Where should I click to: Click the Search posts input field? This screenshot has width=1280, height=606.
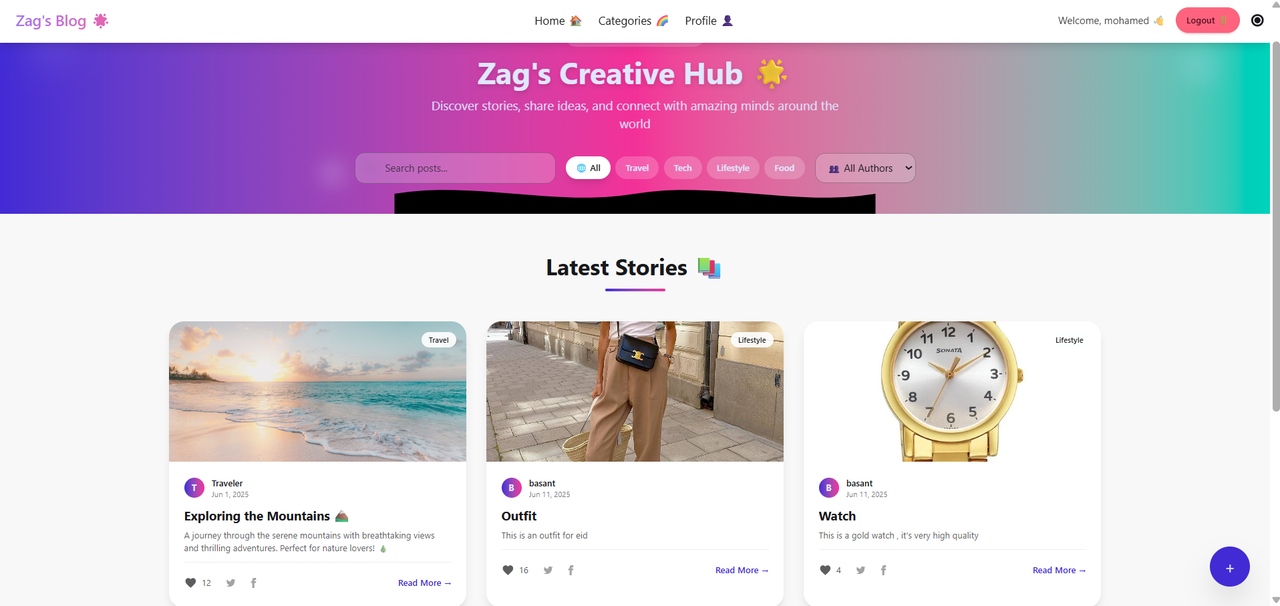click(x=455, y=168)
